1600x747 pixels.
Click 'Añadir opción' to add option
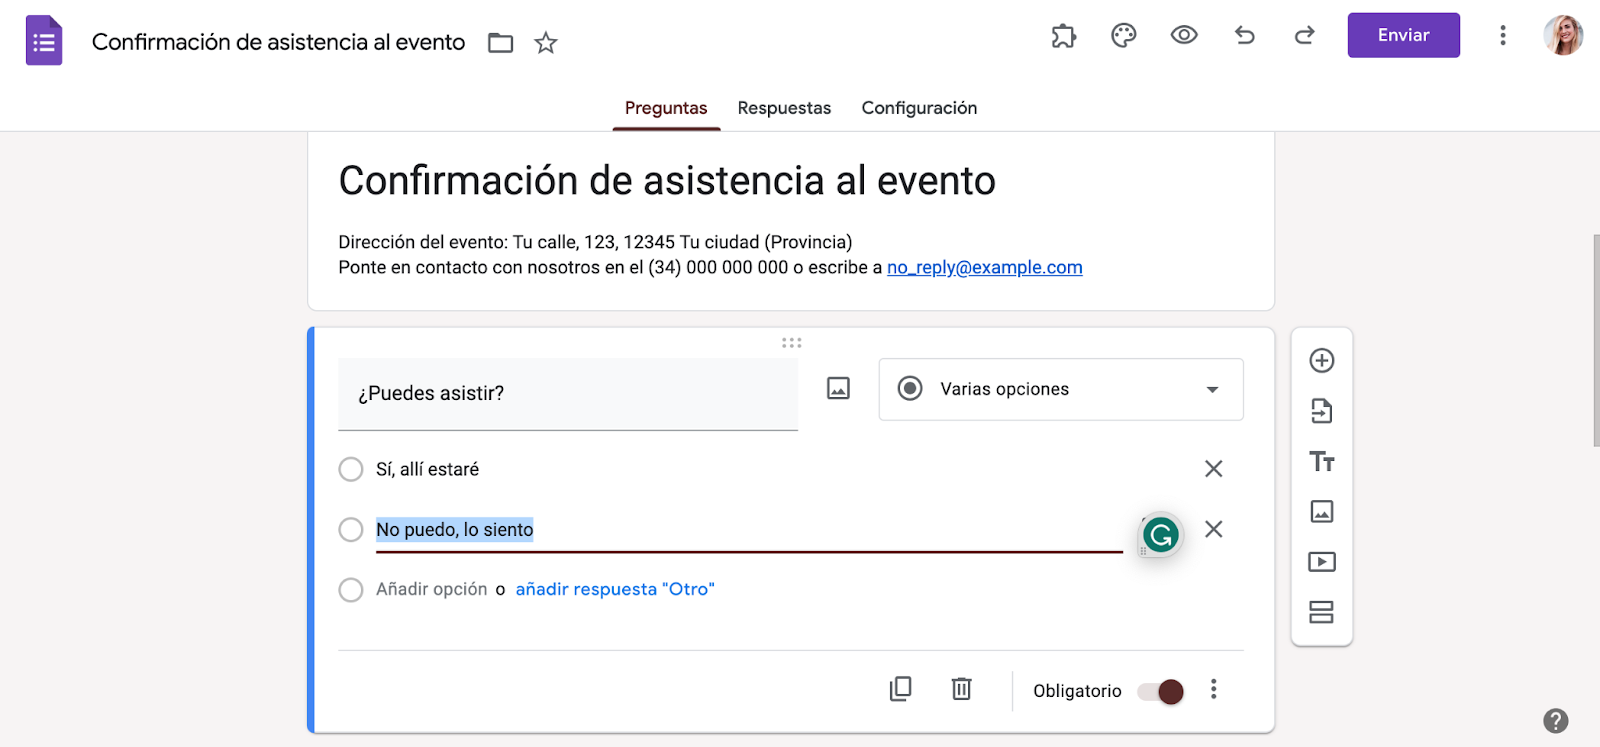coord(432,589)
